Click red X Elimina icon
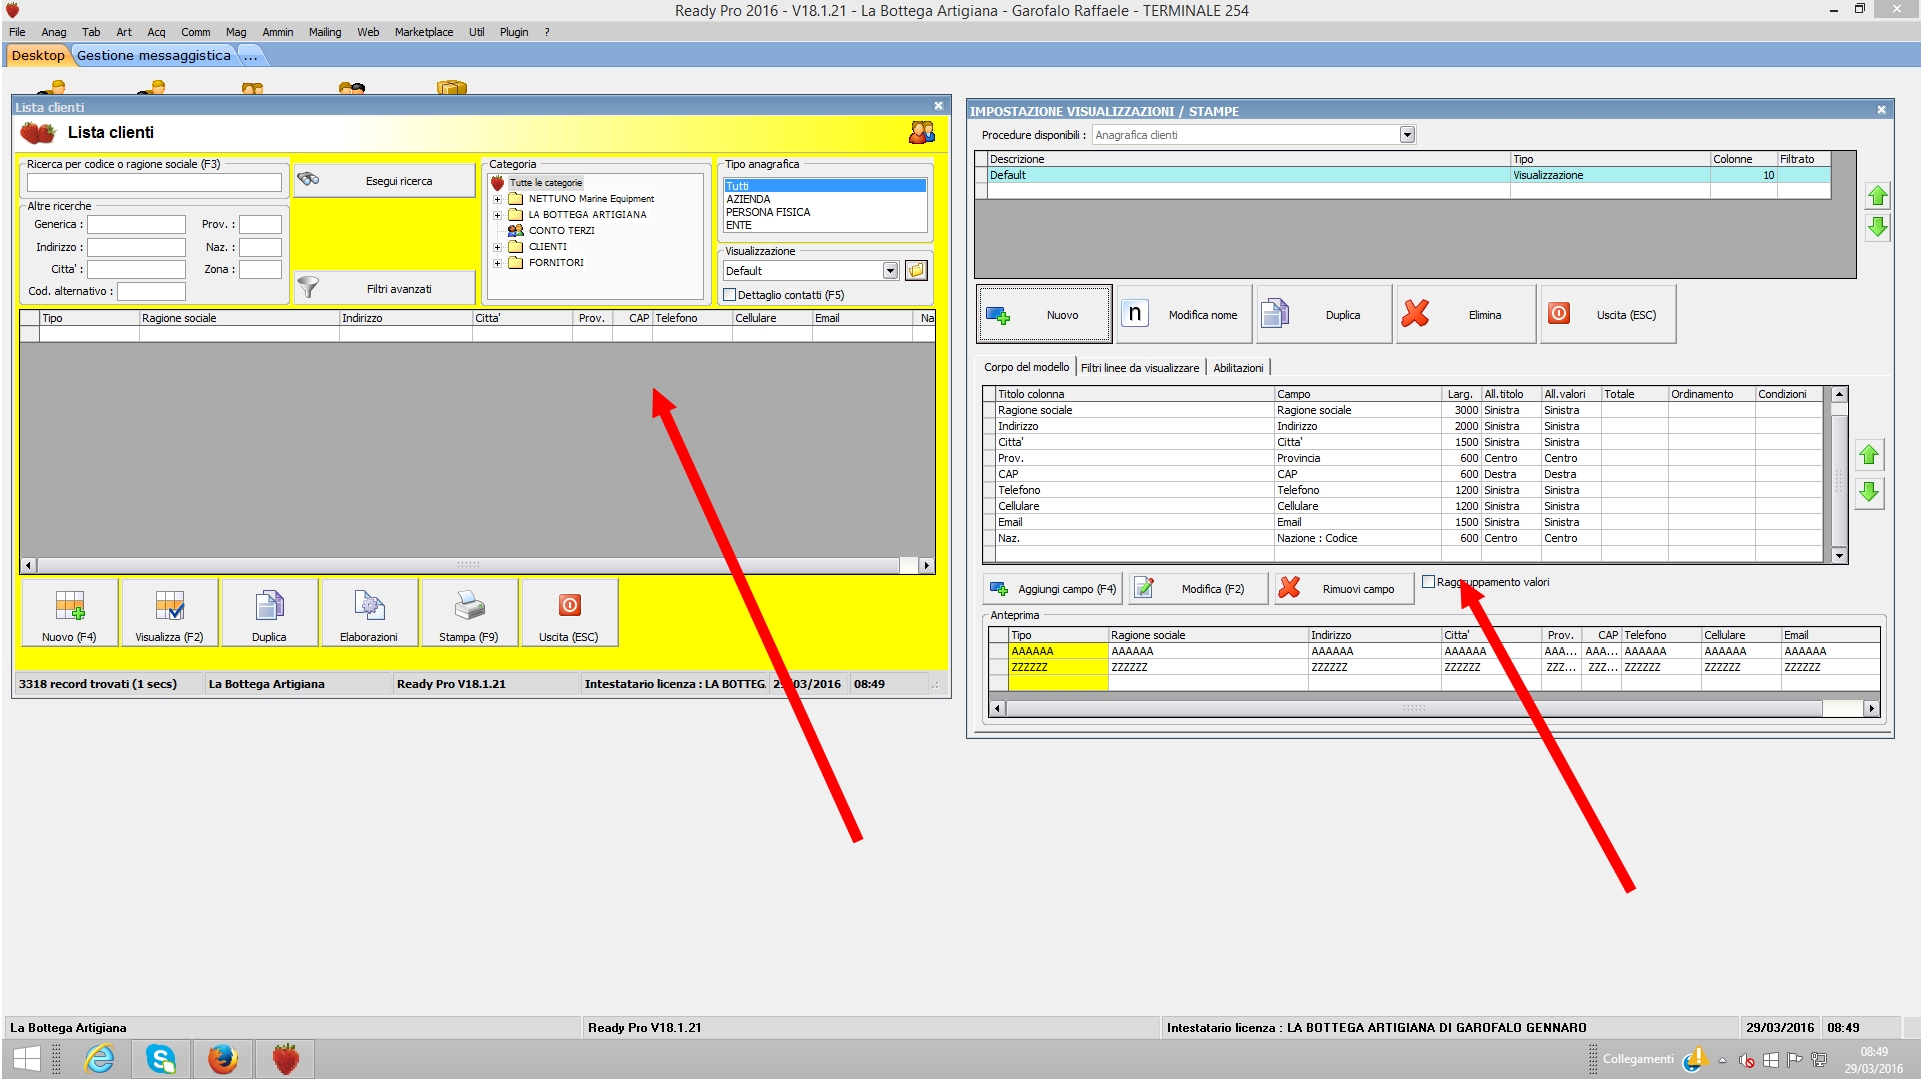 tap(1415, 314)
